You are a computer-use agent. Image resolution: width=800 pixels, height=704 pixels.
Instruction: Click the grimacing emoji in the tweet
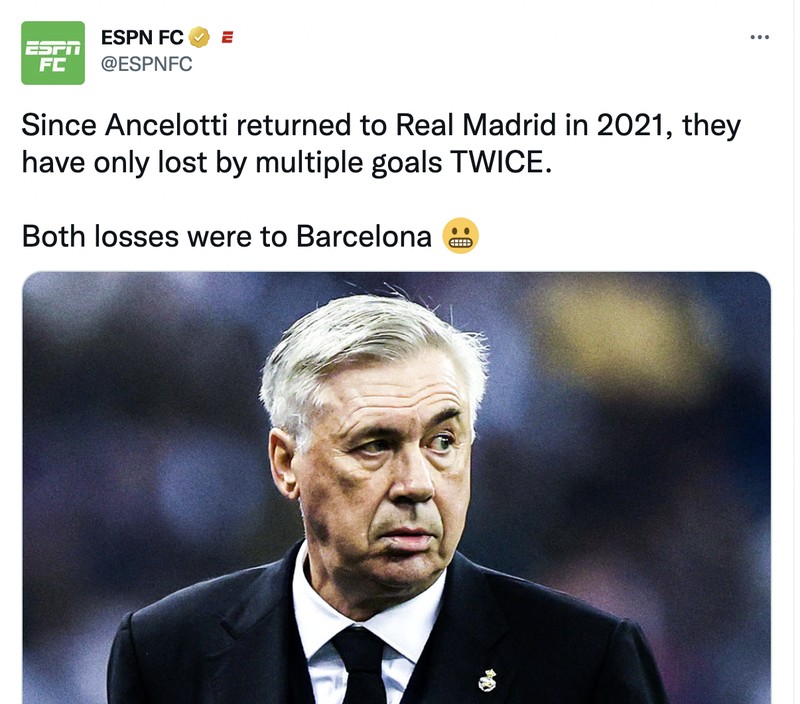point(460,237)
